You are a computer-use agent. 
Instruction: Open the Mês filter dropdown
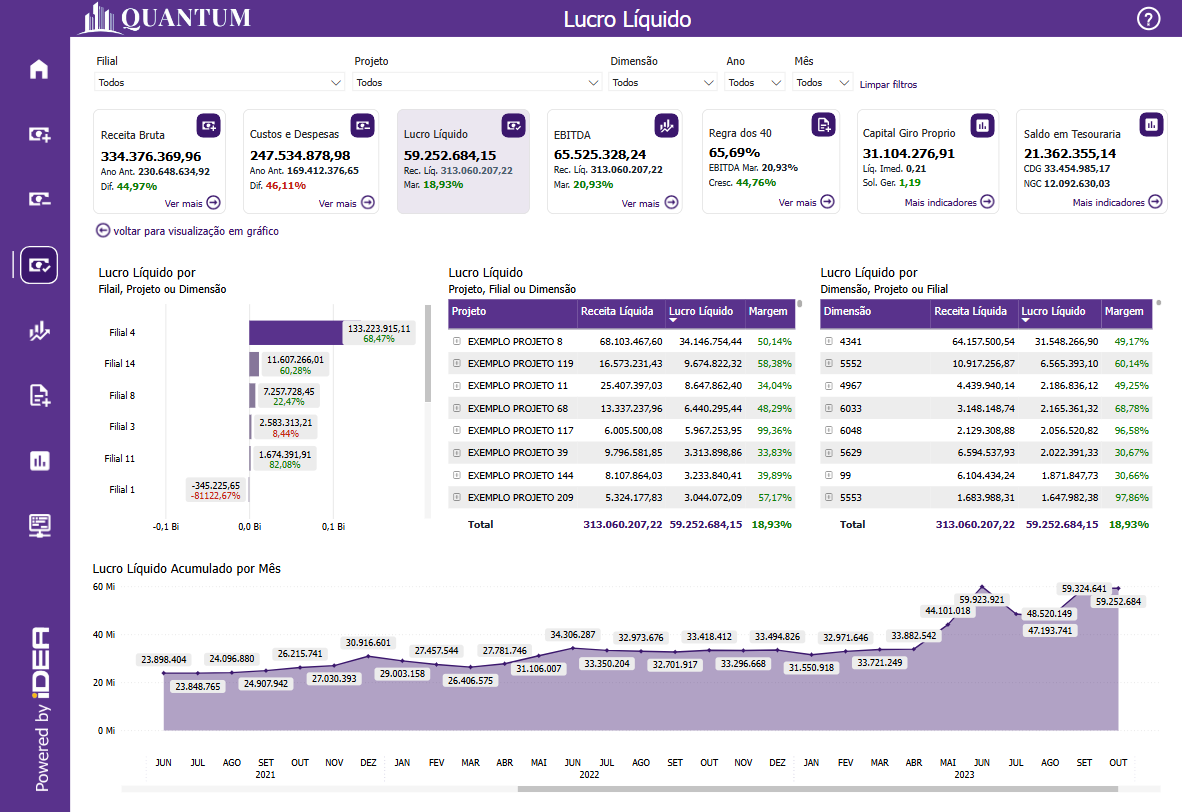tap(822, 82)
